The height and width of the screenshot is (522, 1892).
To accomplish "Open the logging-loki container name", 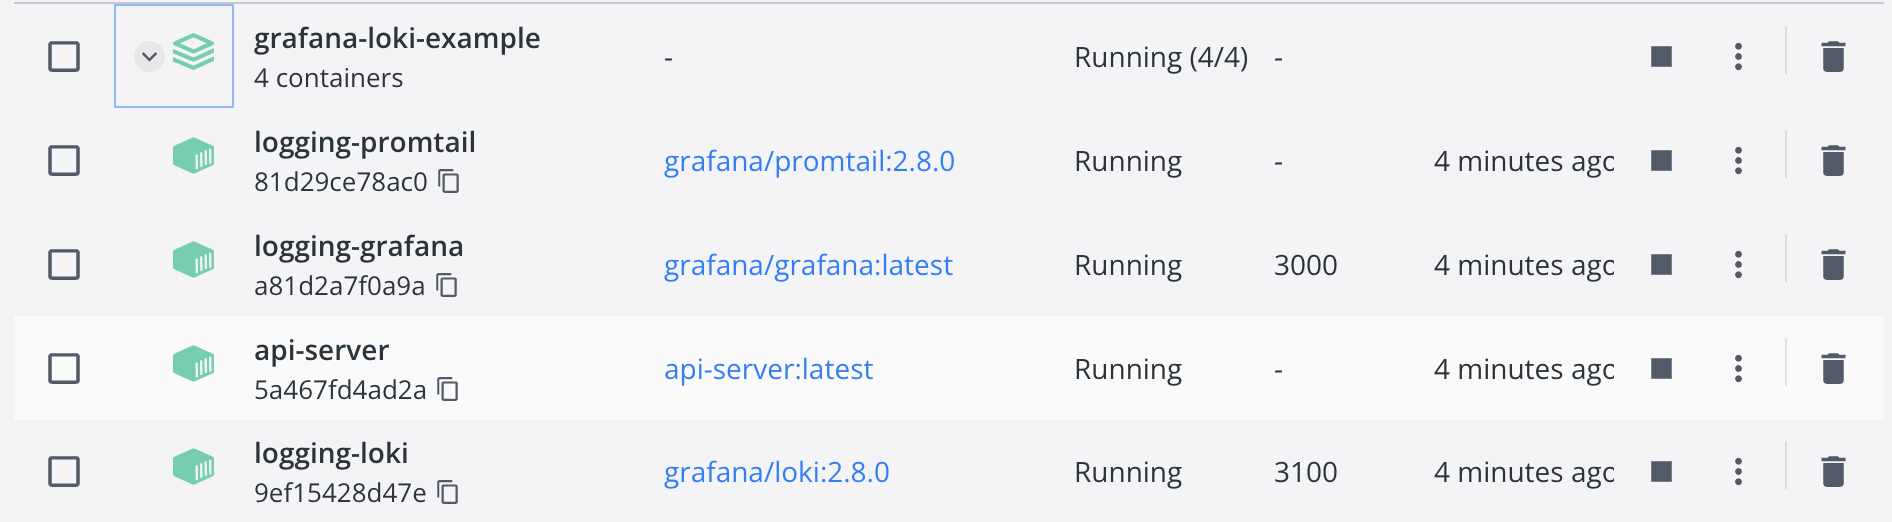I will pos(331,454).
